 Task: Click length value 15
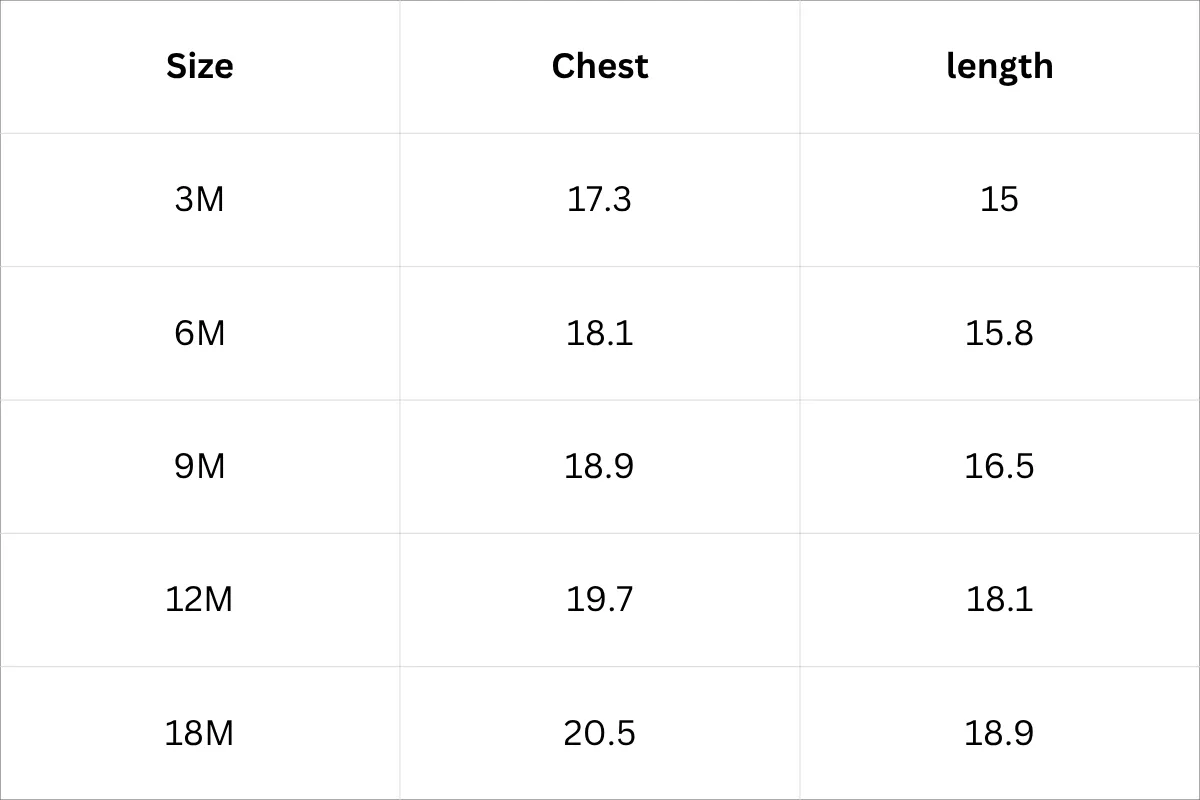coord(999,199)
